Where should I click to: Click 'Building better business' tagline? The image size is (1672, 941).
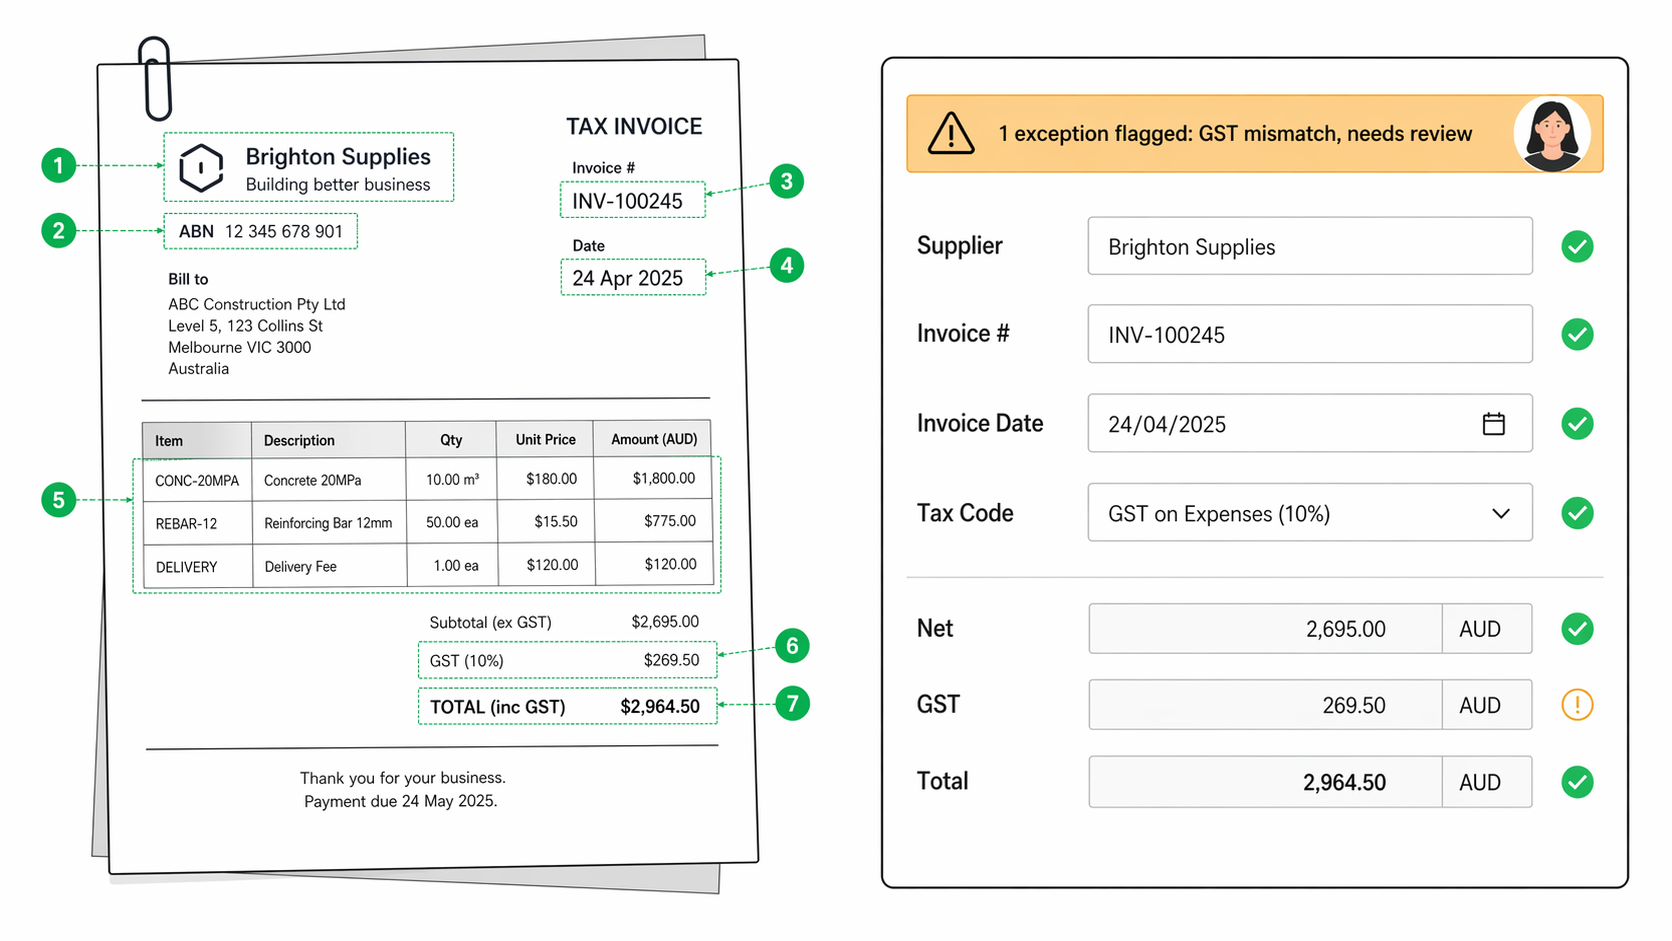tap(338, 185)
